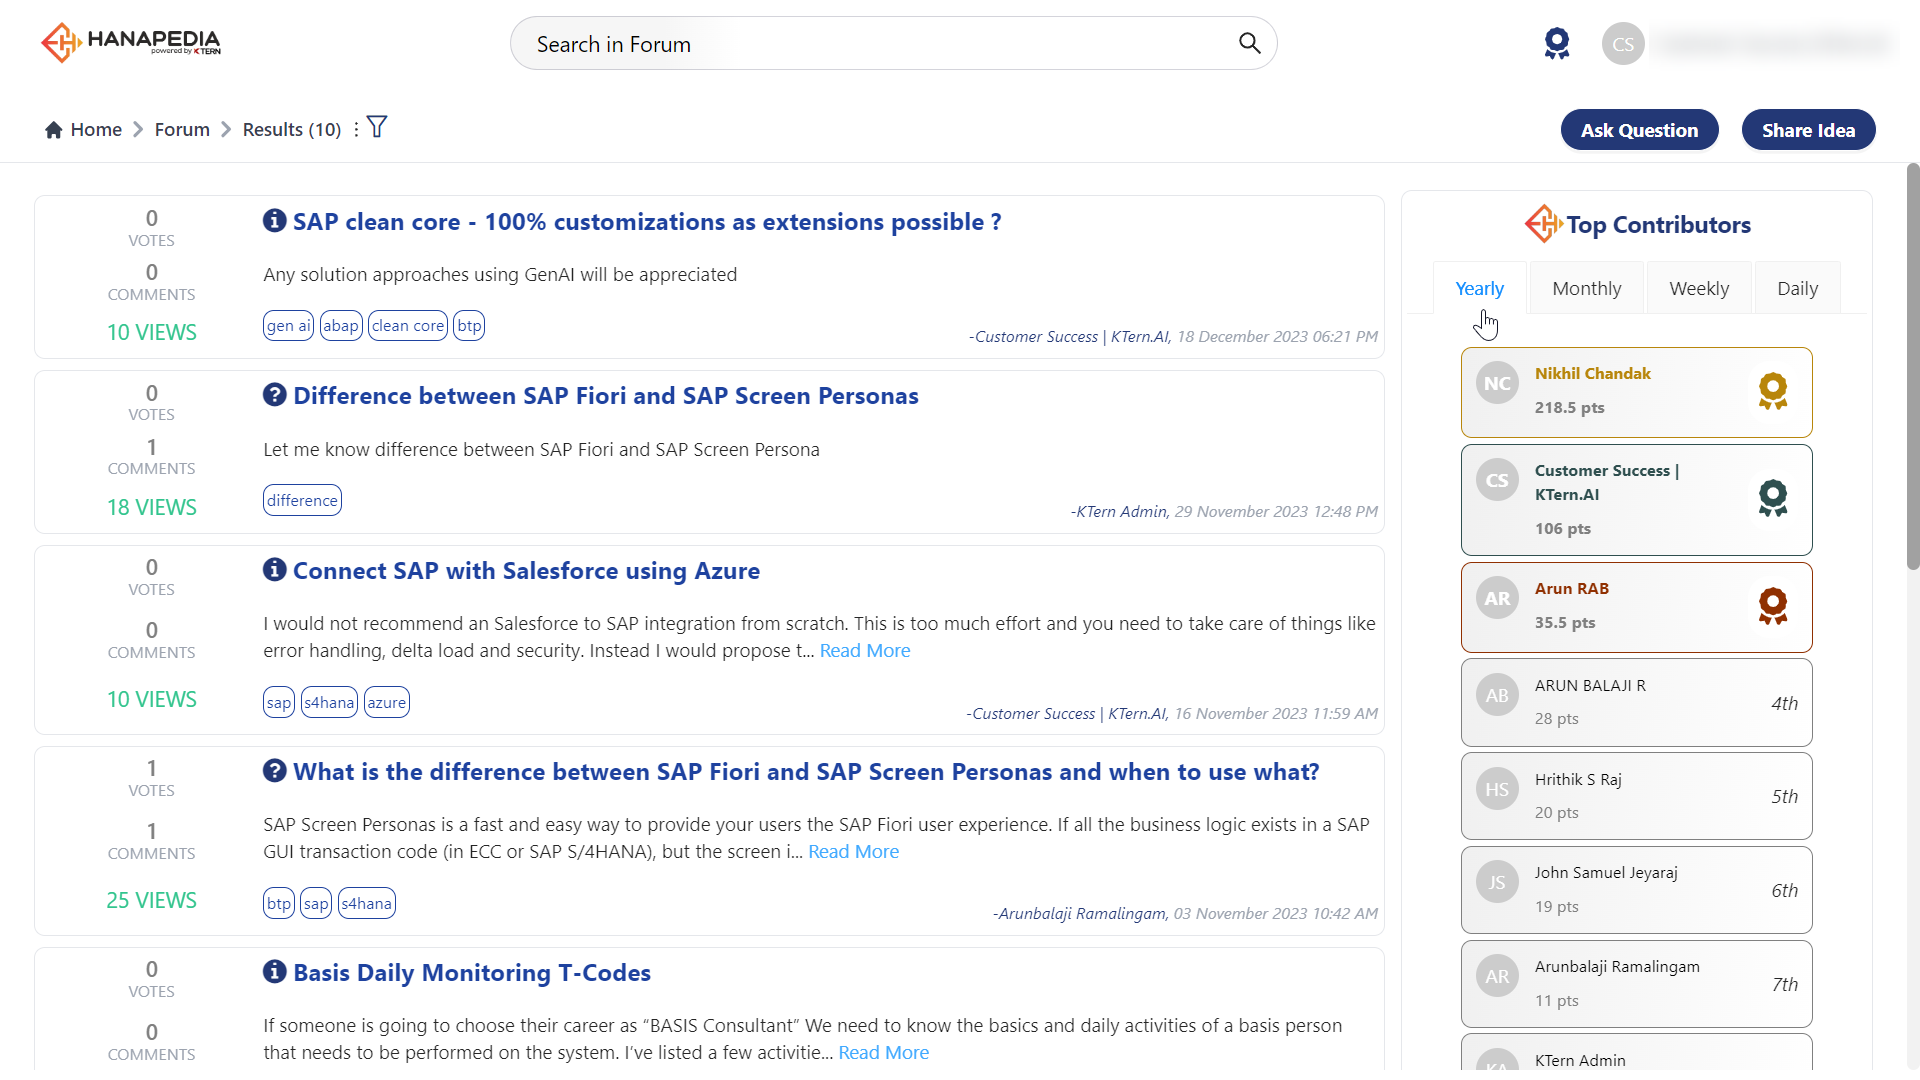Go to Home in breadcrumb
Image resolution: width=1920 pixels, height=1080 pixels.
click(96, 130)
